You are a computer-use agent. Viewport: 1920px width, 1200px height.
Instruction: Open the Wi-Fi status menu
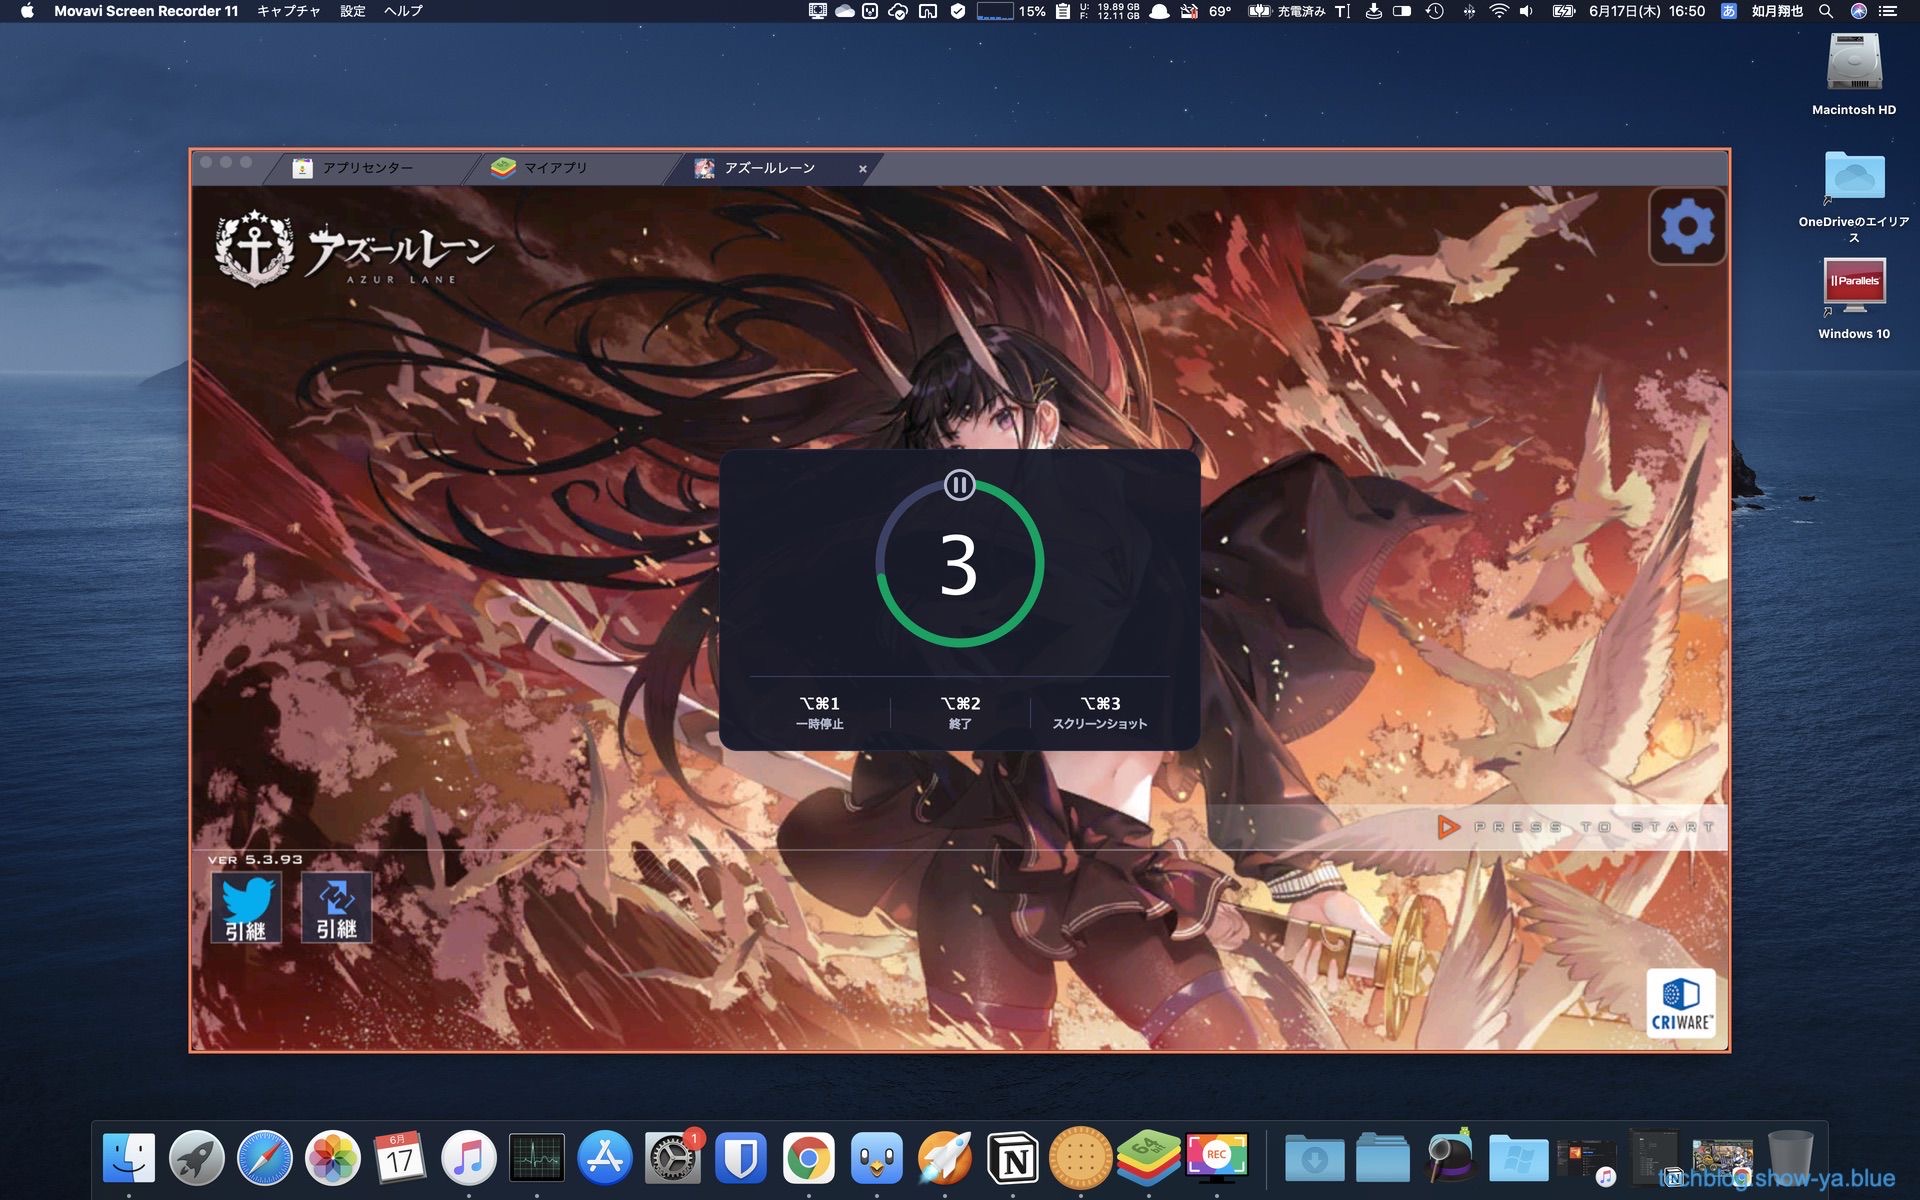1498,11
